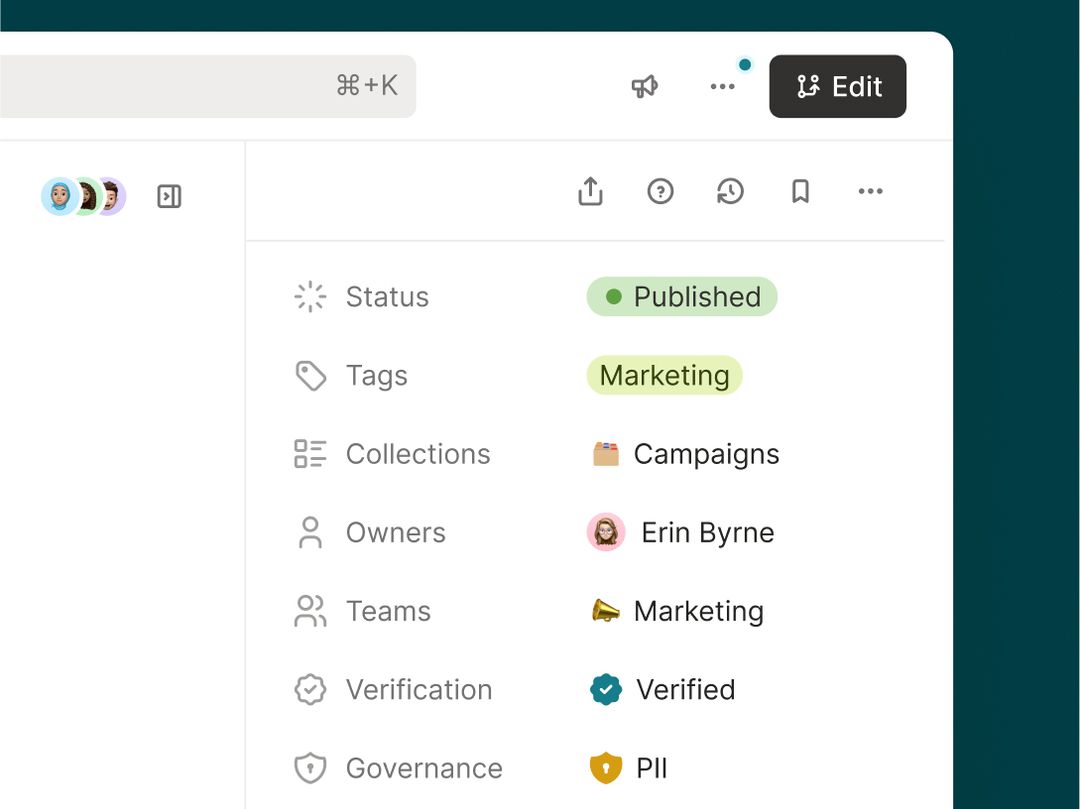1080x809 pixels.
Task: Click the Edit button
Action: (837, 87)
